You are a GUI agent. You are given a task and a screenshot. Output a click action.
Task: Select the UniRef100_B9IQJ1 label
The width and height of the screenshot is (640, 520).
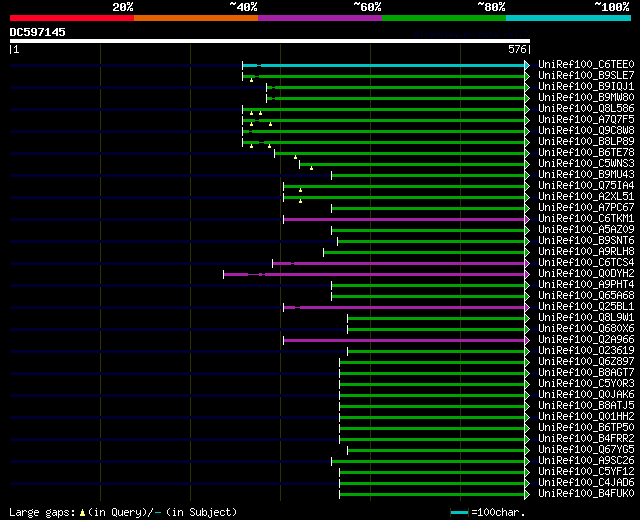coord(586,87)
